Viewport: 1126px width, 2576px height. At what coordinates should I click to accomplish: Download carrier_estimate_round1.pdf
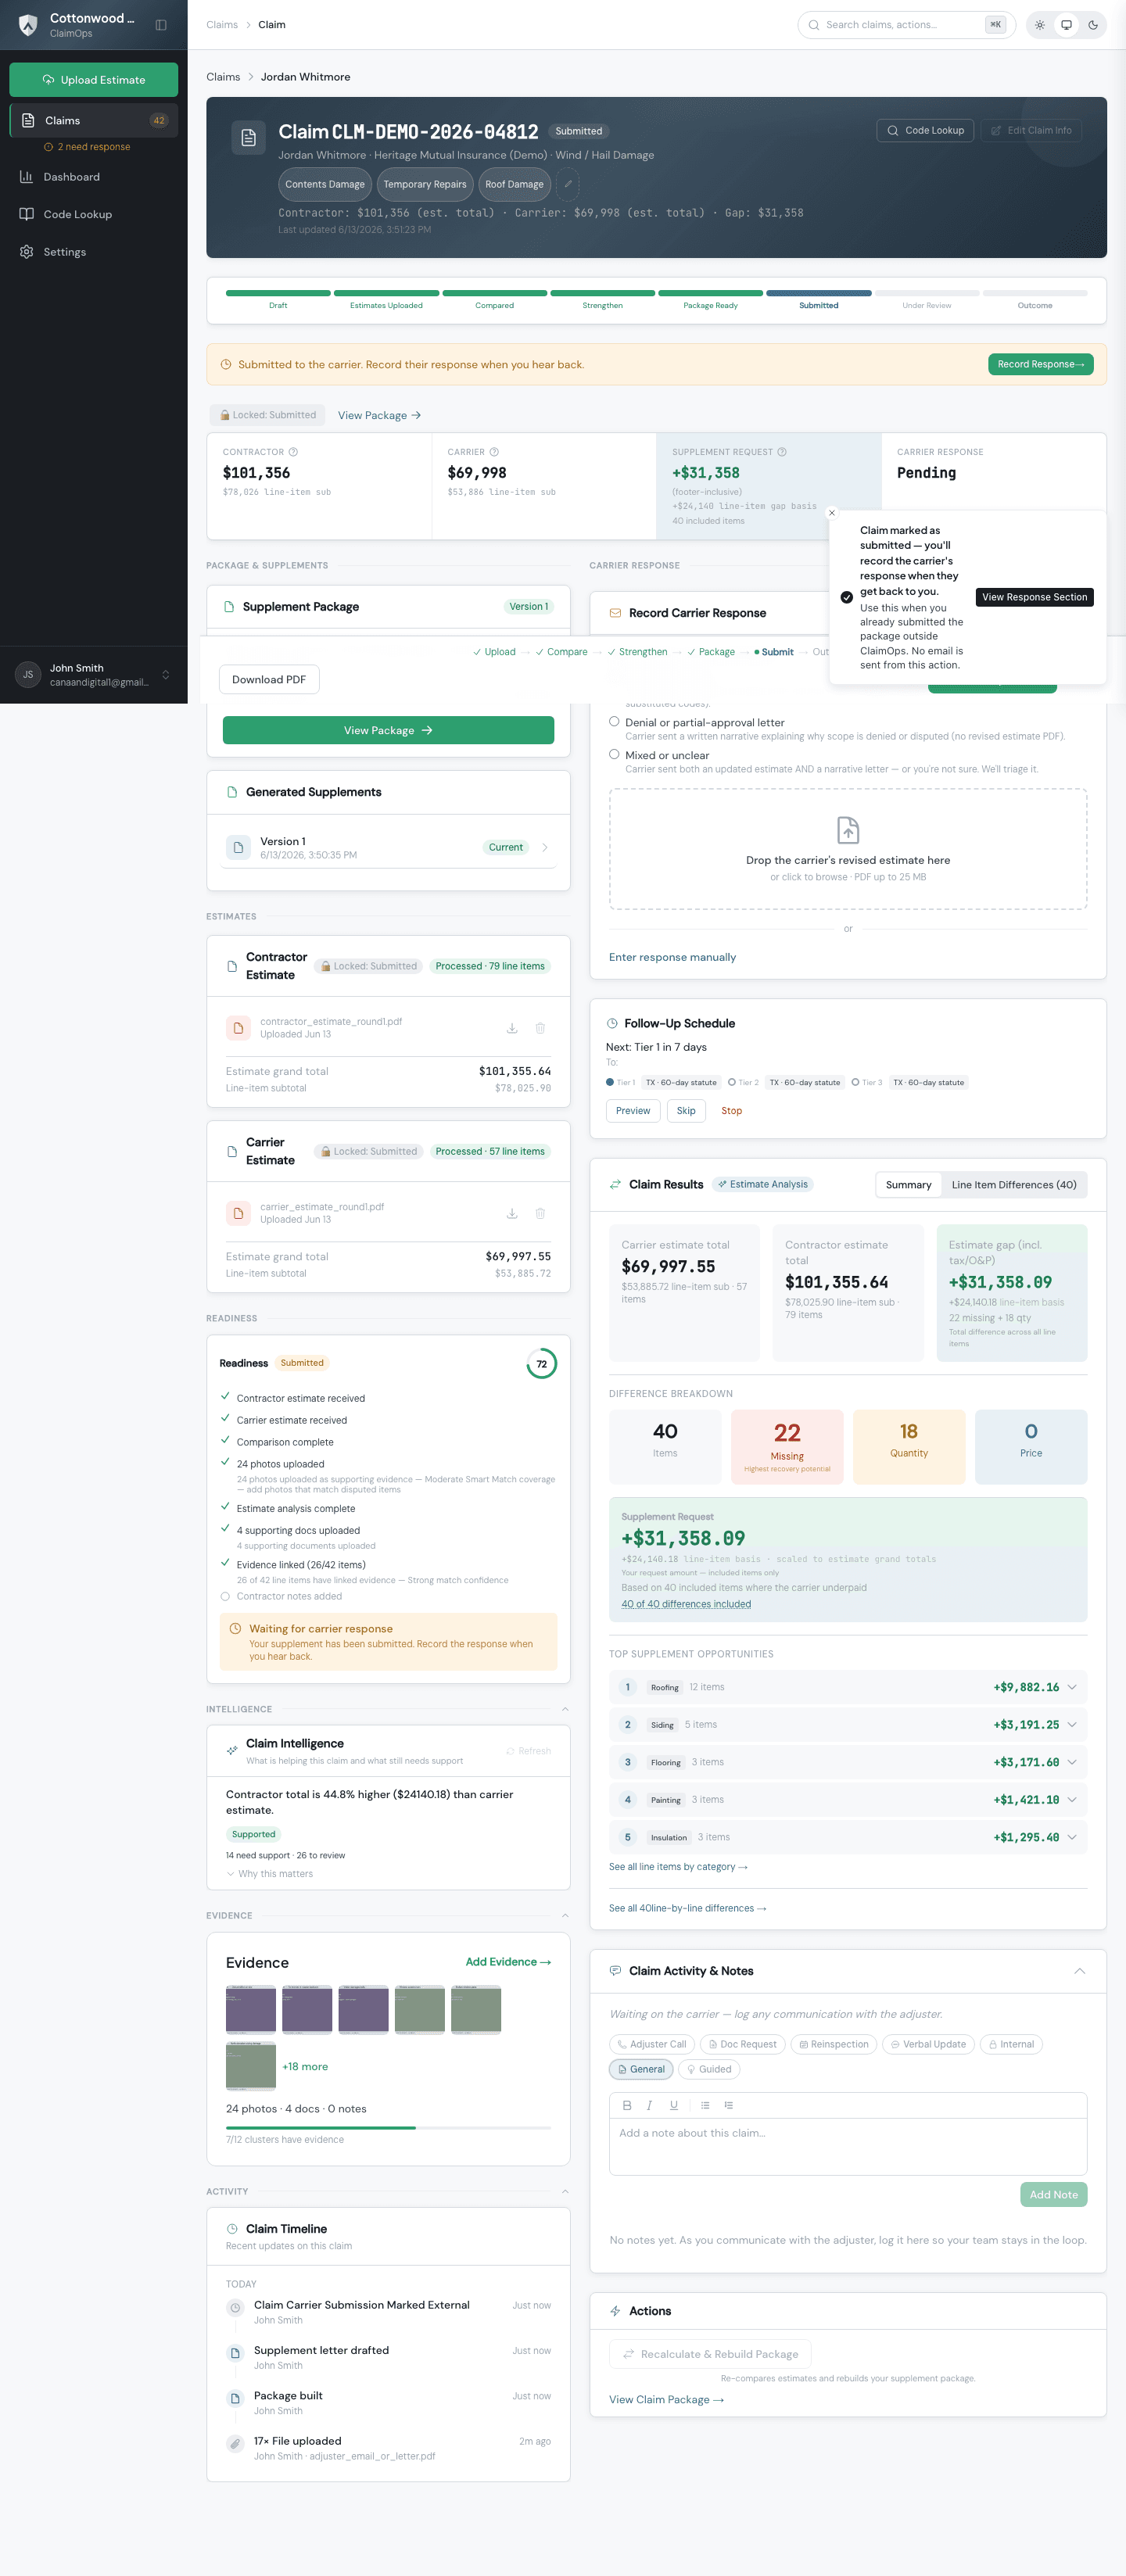pos(512,1213)
